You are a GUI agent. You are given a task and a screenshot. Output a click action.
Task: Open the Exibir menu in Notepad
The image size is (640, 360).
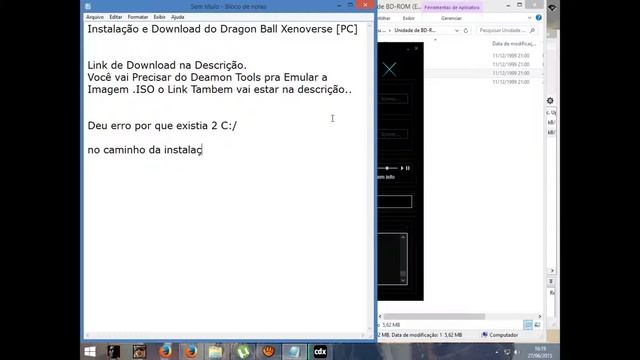tap(159, 17)
